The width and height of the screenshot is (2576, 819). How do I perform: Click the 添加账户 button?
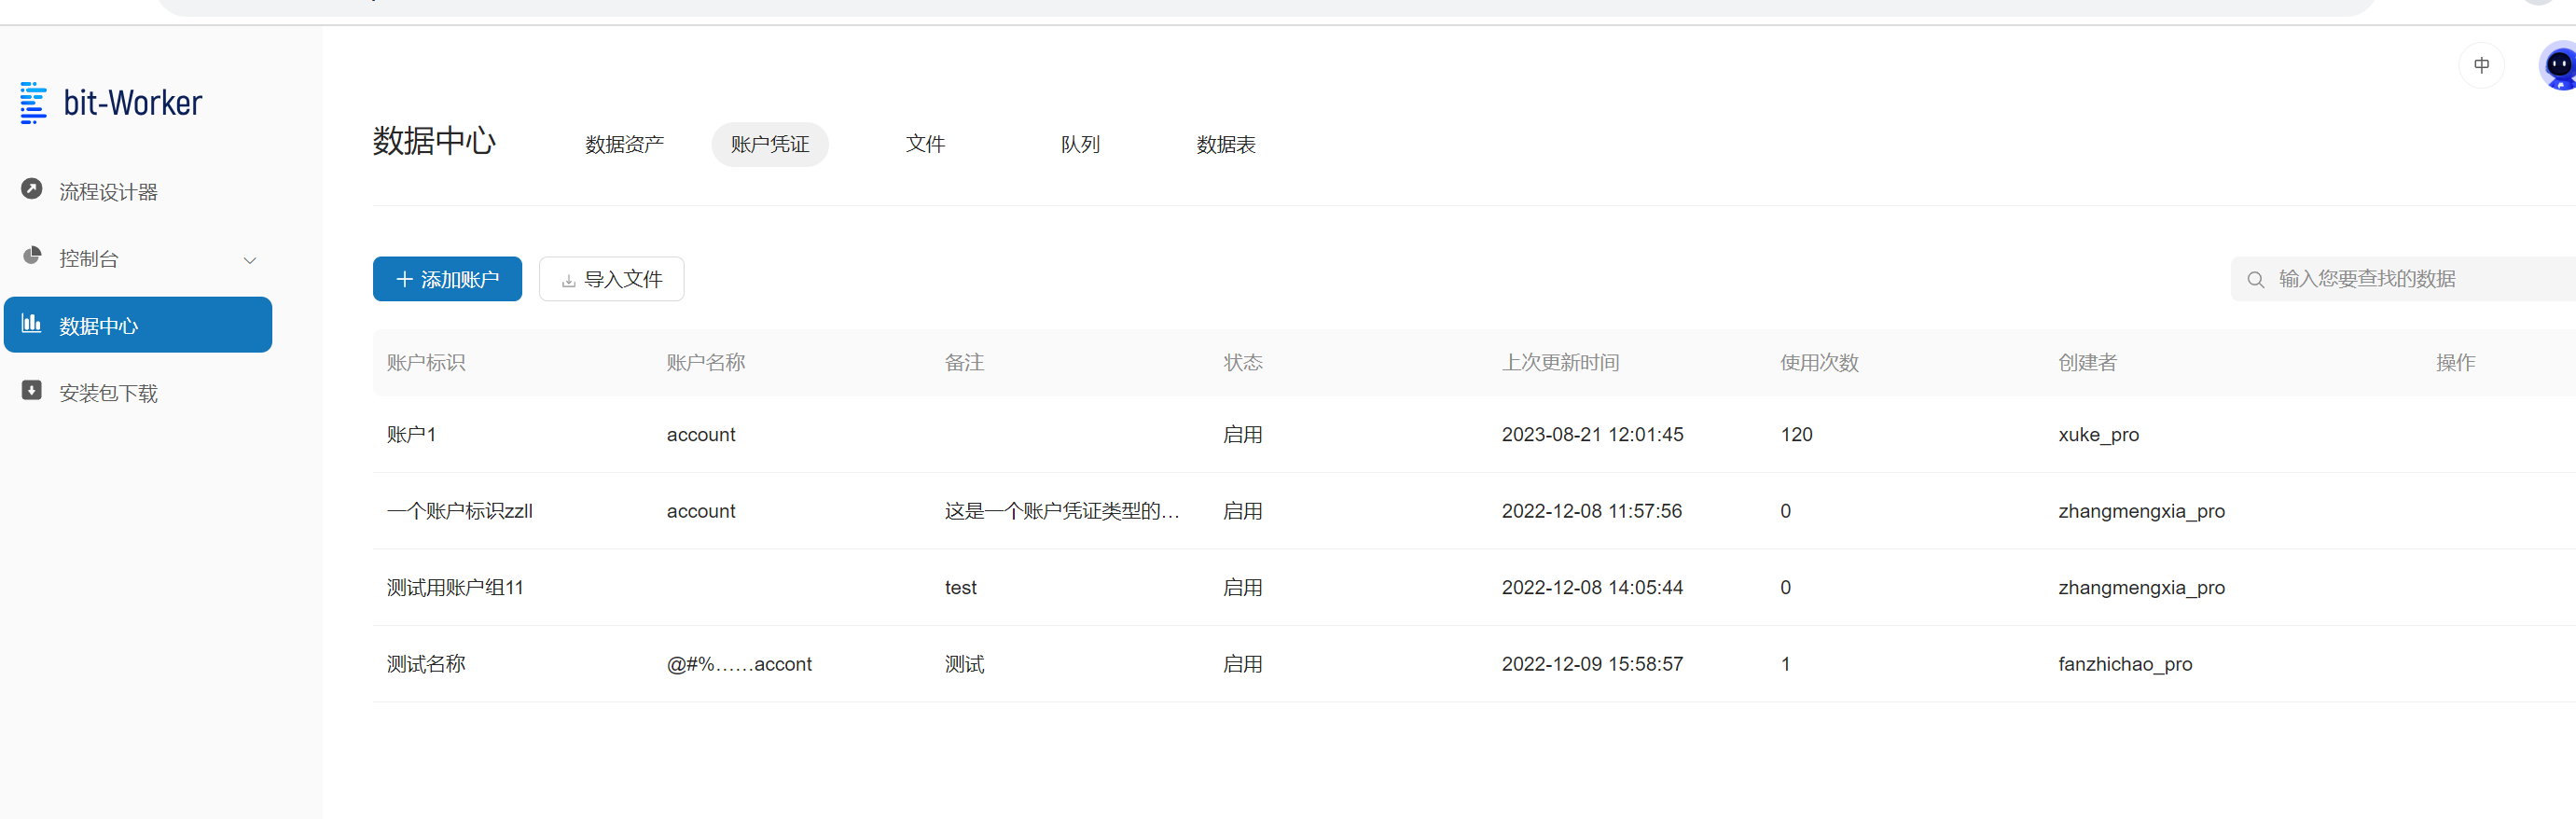coord(447,279)
